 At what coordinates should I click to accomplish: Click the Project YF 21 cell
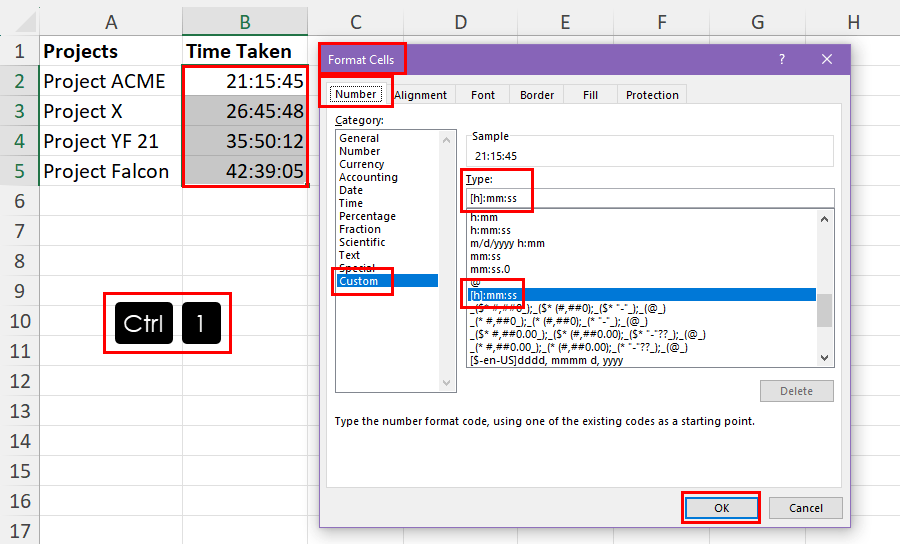(x=111, y=141)
